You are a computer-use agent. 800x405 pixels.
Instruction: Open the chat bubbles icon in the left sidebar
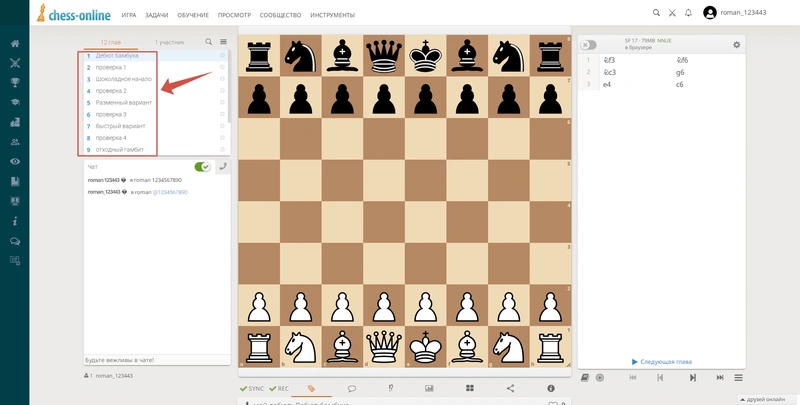[x=15, y=241]
